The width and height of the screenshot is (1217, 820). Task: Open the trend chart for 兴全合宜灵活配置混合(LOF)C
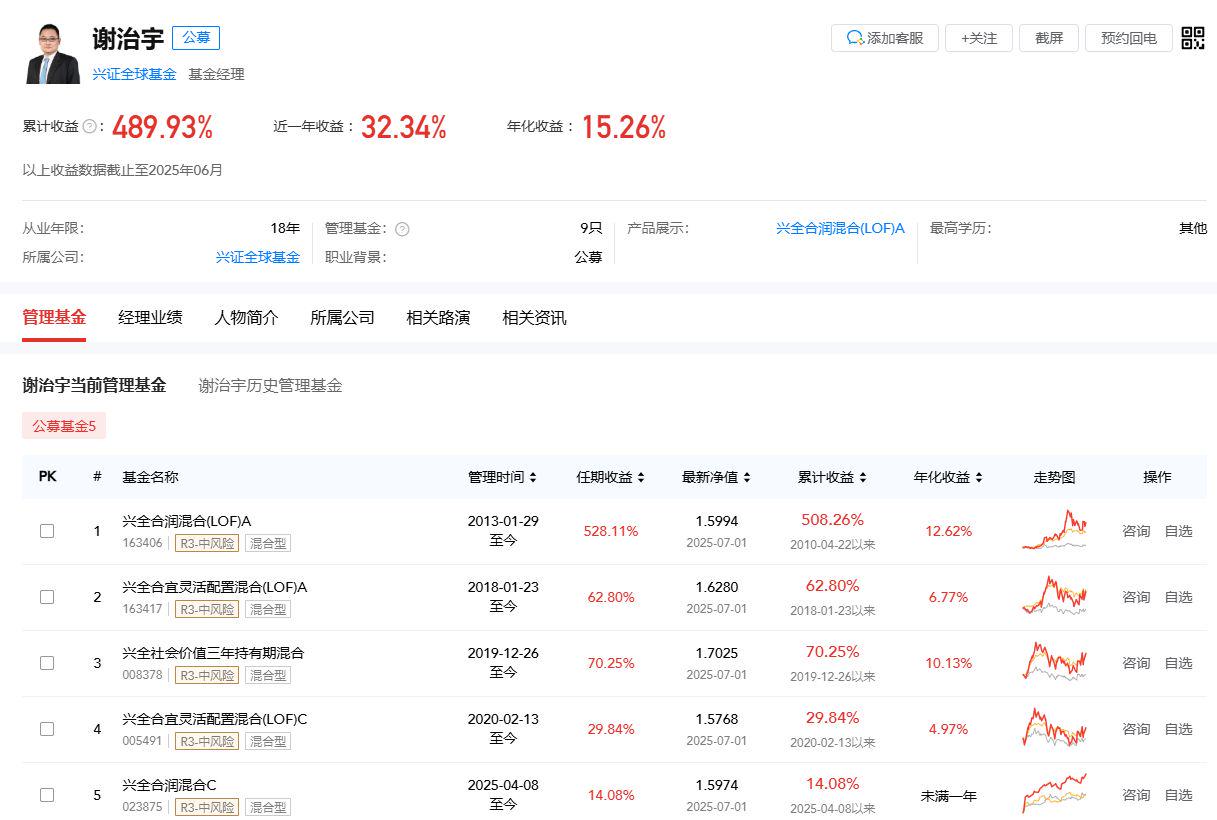coord(1054,729)
